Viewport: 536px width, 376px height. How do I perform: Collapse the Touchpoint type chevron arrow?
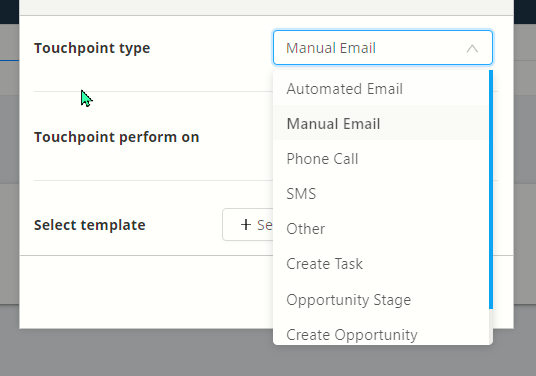click(x=472, y=49)
